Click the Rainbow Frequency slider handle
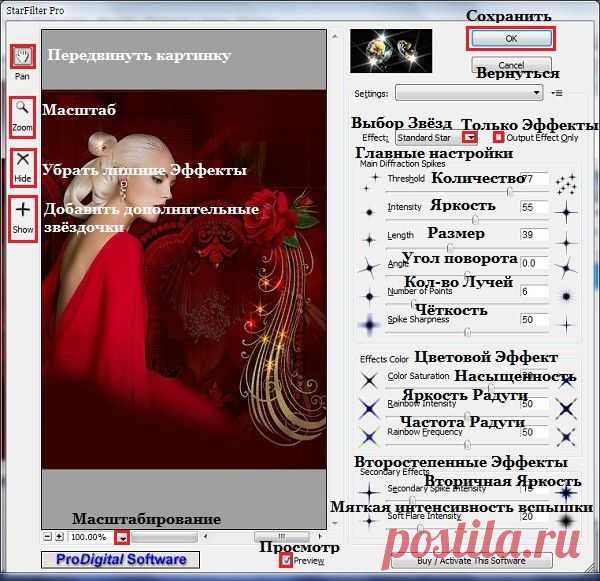The width and height of the screenshot is (600, 581). point(467,444)
